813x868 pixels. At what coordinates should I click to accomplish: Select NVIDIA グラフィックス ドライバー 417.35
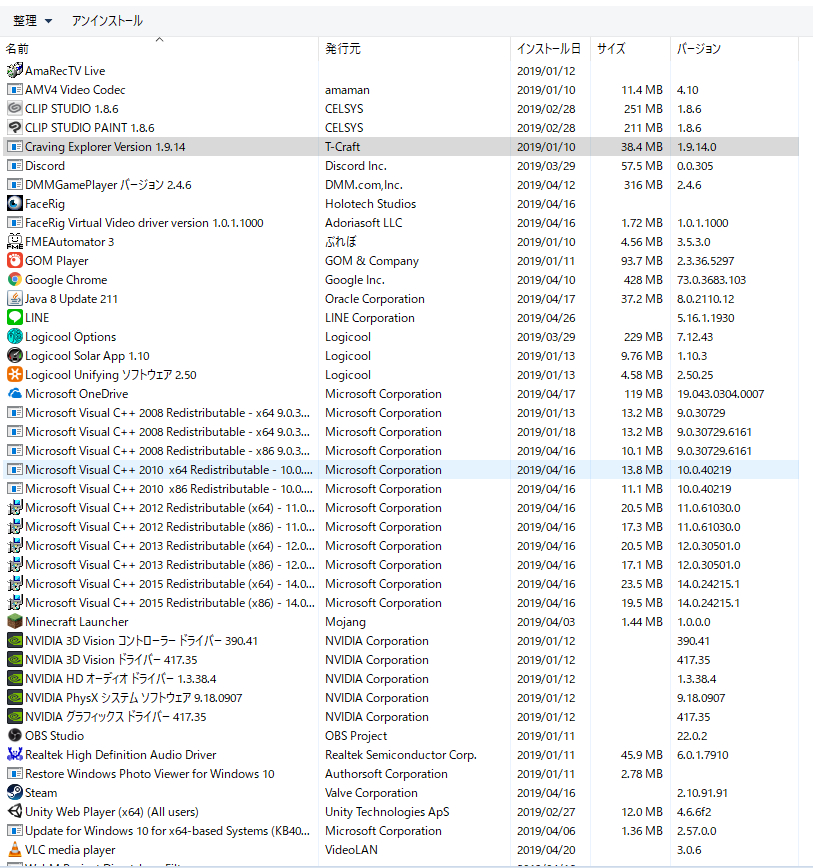click(401, 717)
